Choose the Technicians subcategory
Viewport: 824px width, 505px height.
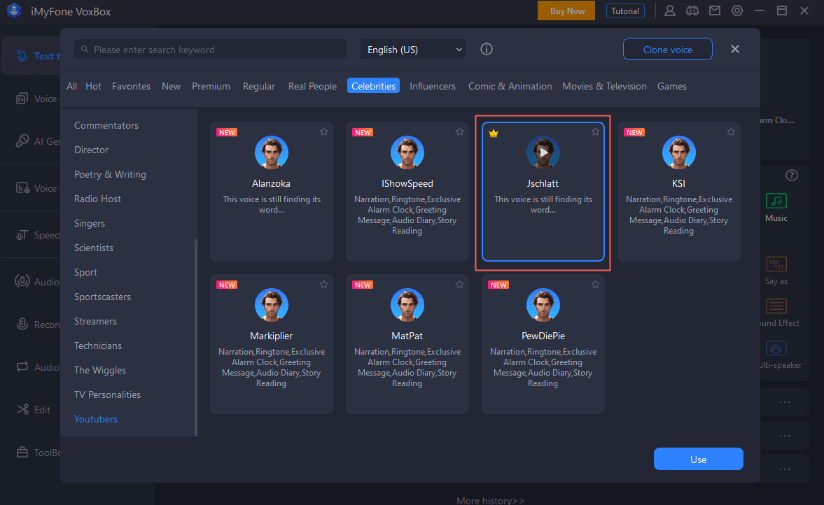(x=98, y=345)
